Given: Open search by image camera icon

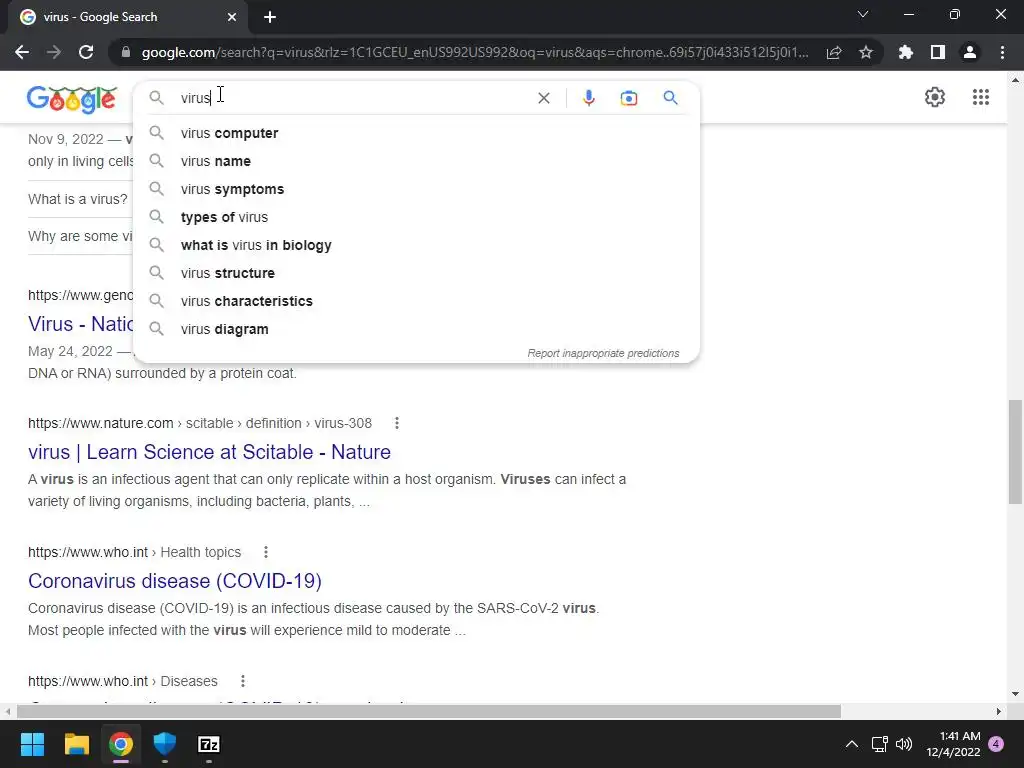Looking at the screenshot, I should click(628, 98).
